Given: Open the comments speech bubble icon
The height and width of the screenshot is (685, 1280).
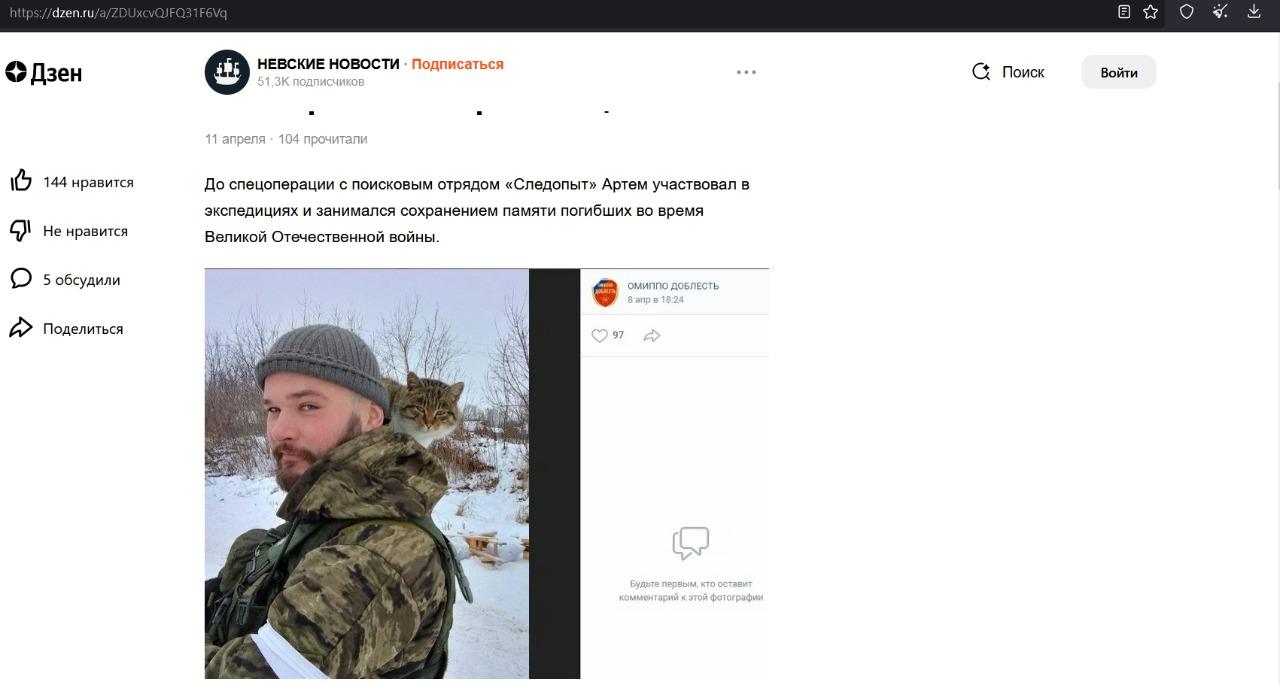Looking at the screenshot, I should click(21, 279).
